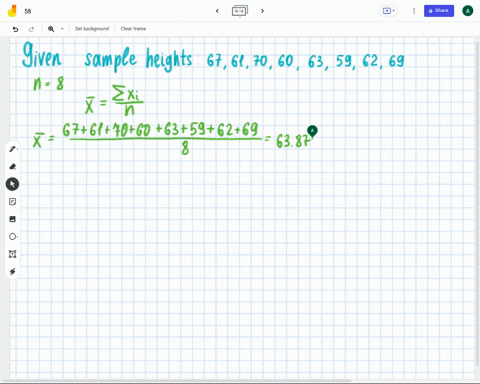The image size is (480, 384).
Task: Add a sticky note
Action: (13, 202)
